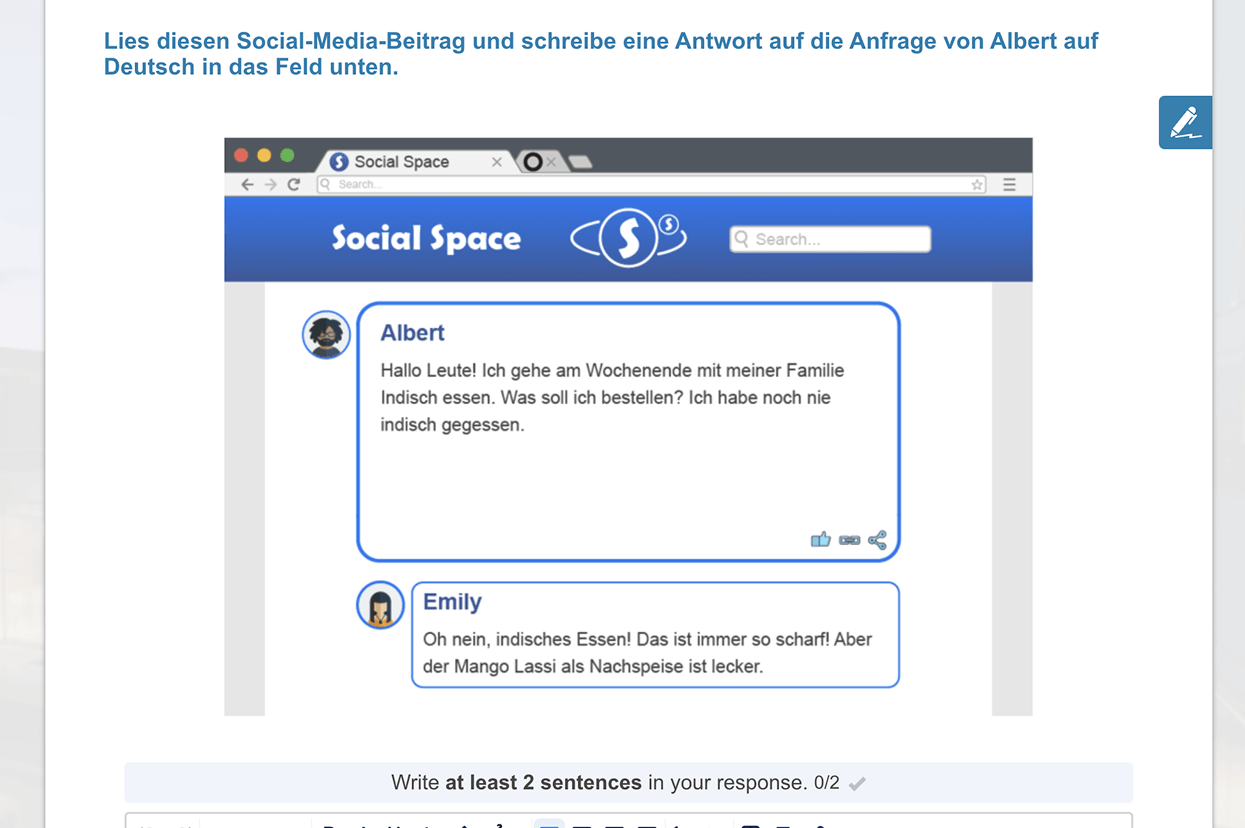1245x828 pixels.
Task: Open the browser hamburger menu
Action: (1009, 184)
